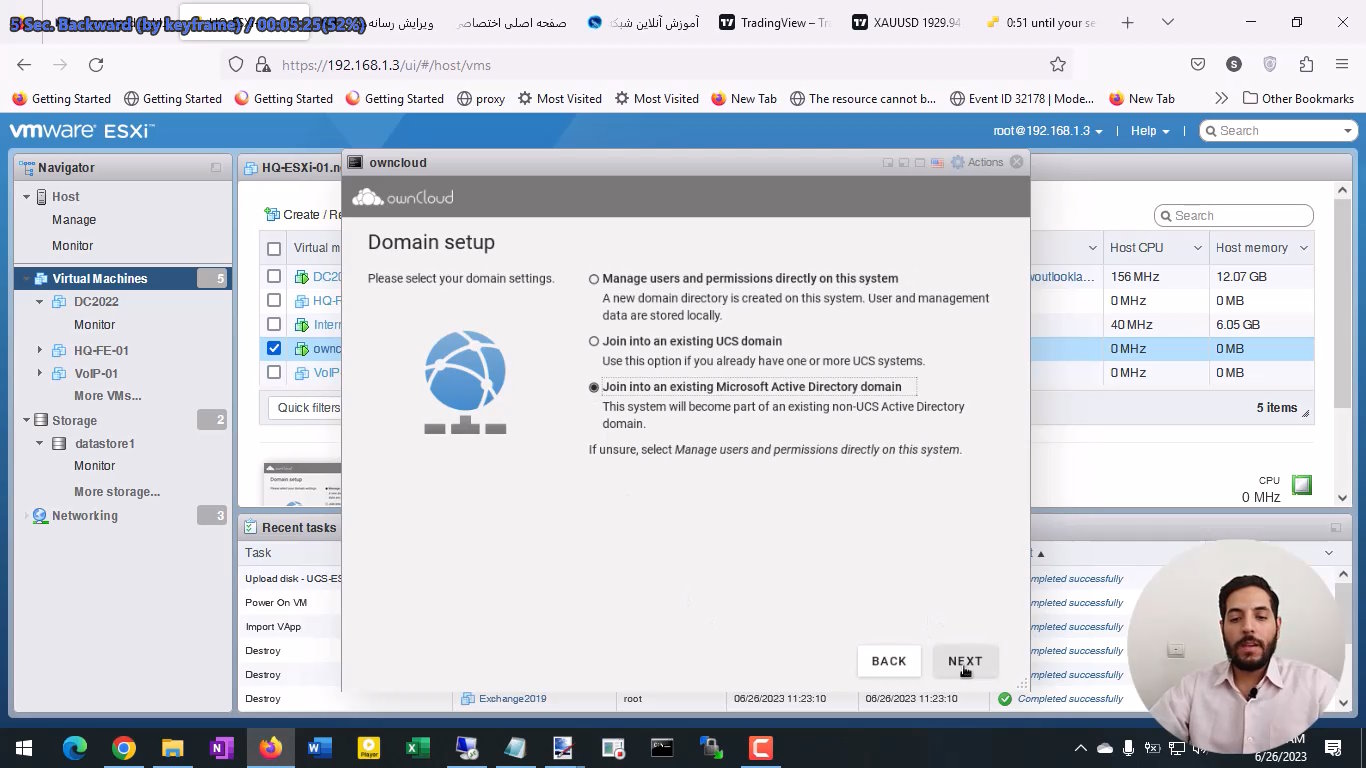Open Firefox account icon
Viewport: 1366px width, 768px height.
coord(1234,64)
